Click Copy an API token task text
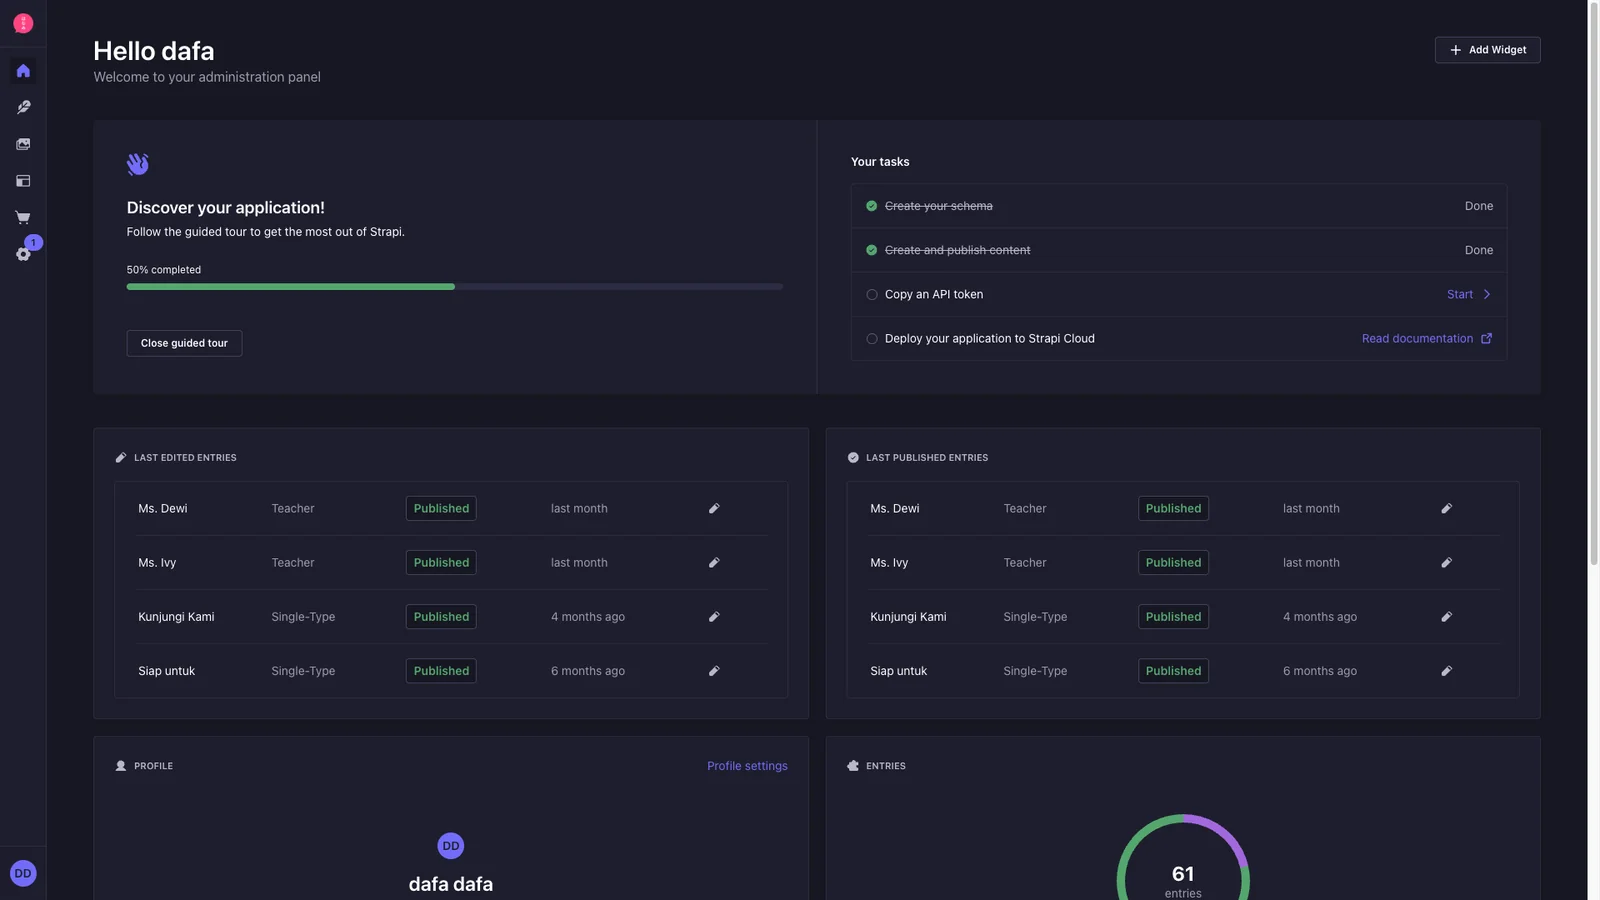Image resolution: width=1600 pixels, height=900 pixels. tap(934, 294)
